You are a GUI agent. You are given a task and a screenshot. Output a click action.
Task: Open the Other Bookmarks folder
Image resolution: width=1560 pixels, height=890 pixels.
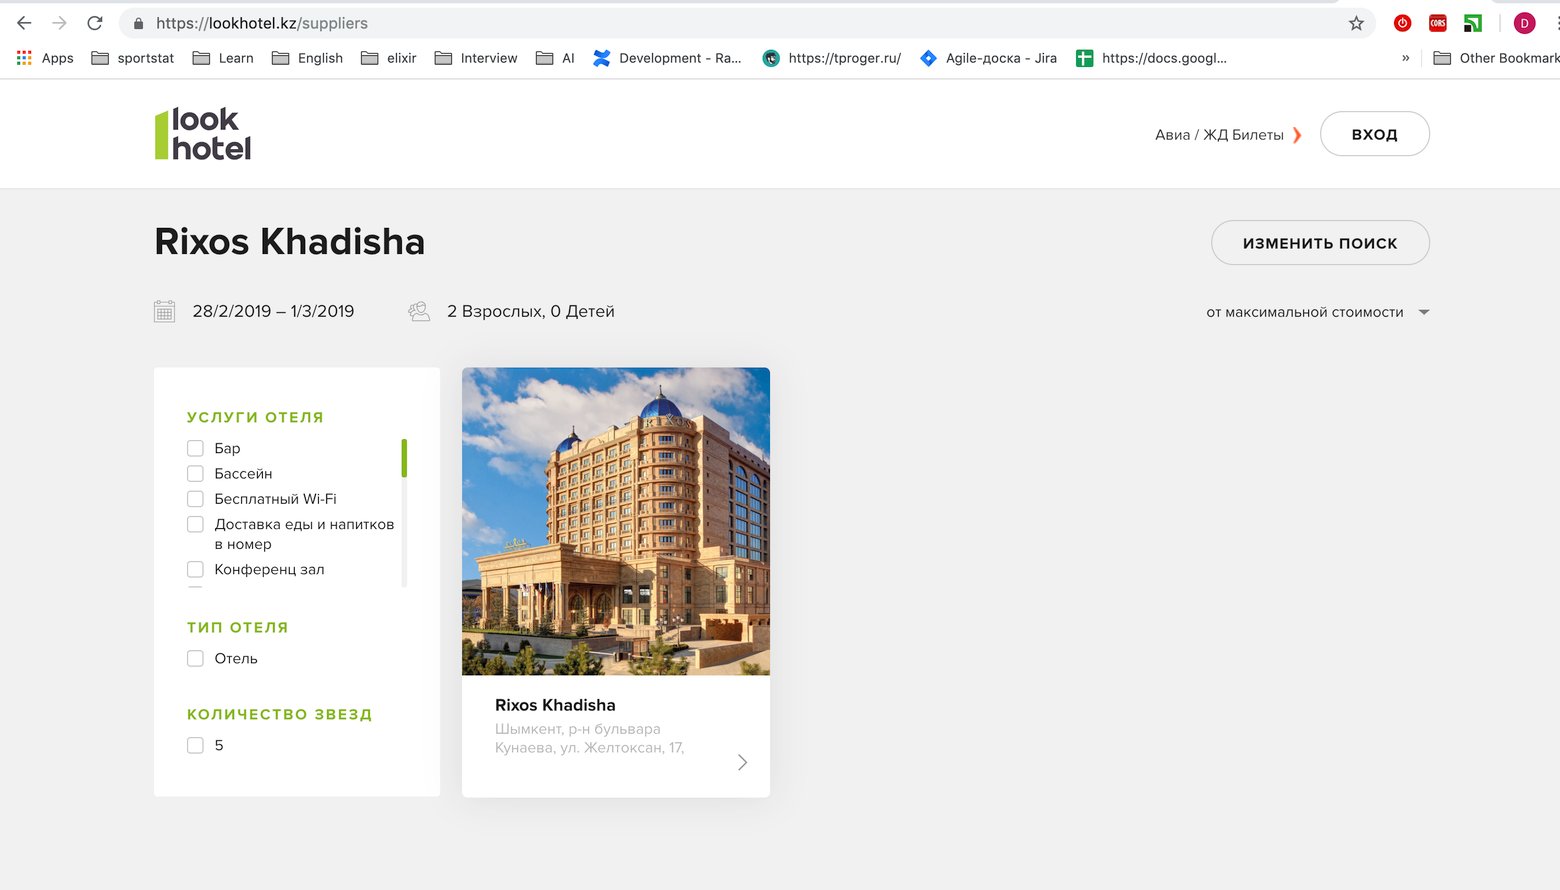[1496, 58]
